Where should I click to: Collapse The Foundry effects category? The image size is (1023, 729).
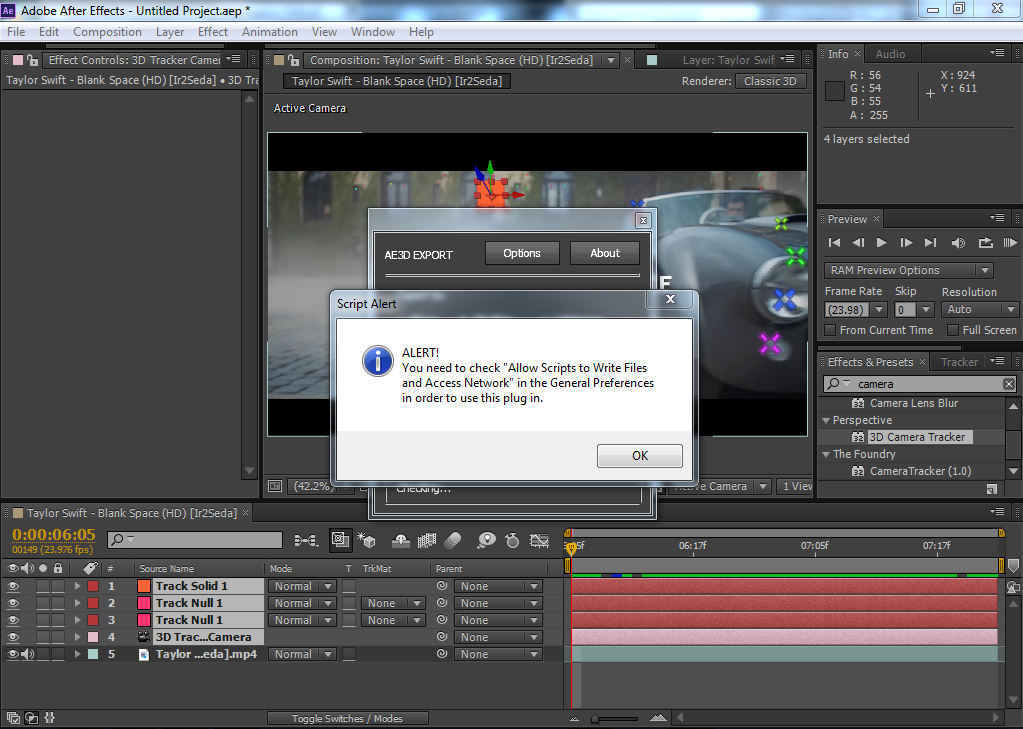click(827, 454)
